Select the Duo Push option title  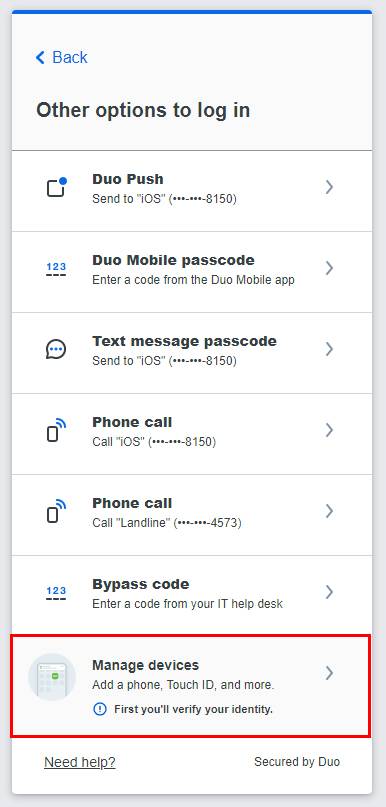pyautogui.click(x=128, y=179)
